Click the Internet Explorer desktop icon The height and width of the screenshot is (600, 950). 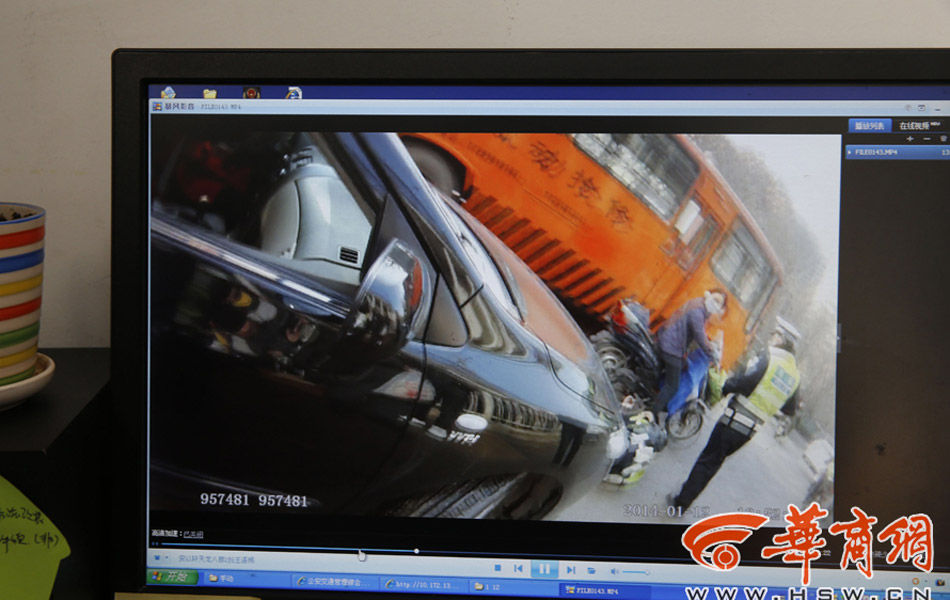click(x=294, y=93)
